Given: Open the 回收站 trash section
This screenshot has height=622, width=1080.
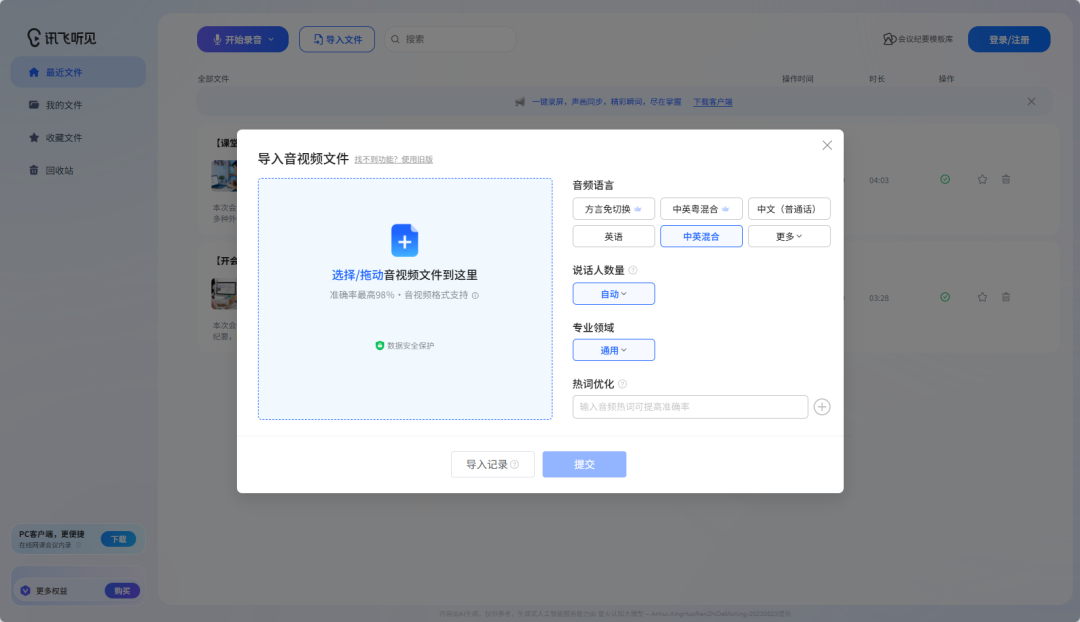Looking at the screenshot, I should click(x=62, y=170).
